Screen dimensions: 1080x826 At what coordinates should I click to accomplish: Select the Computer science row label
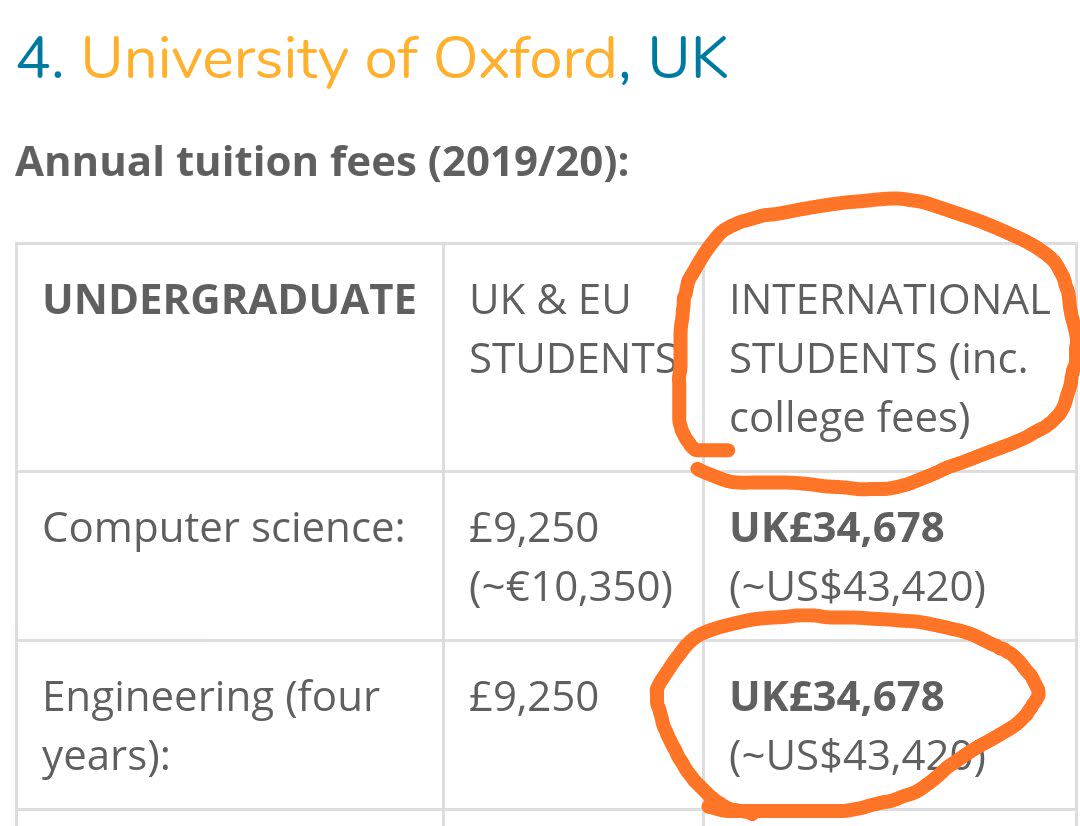point(224,528)
